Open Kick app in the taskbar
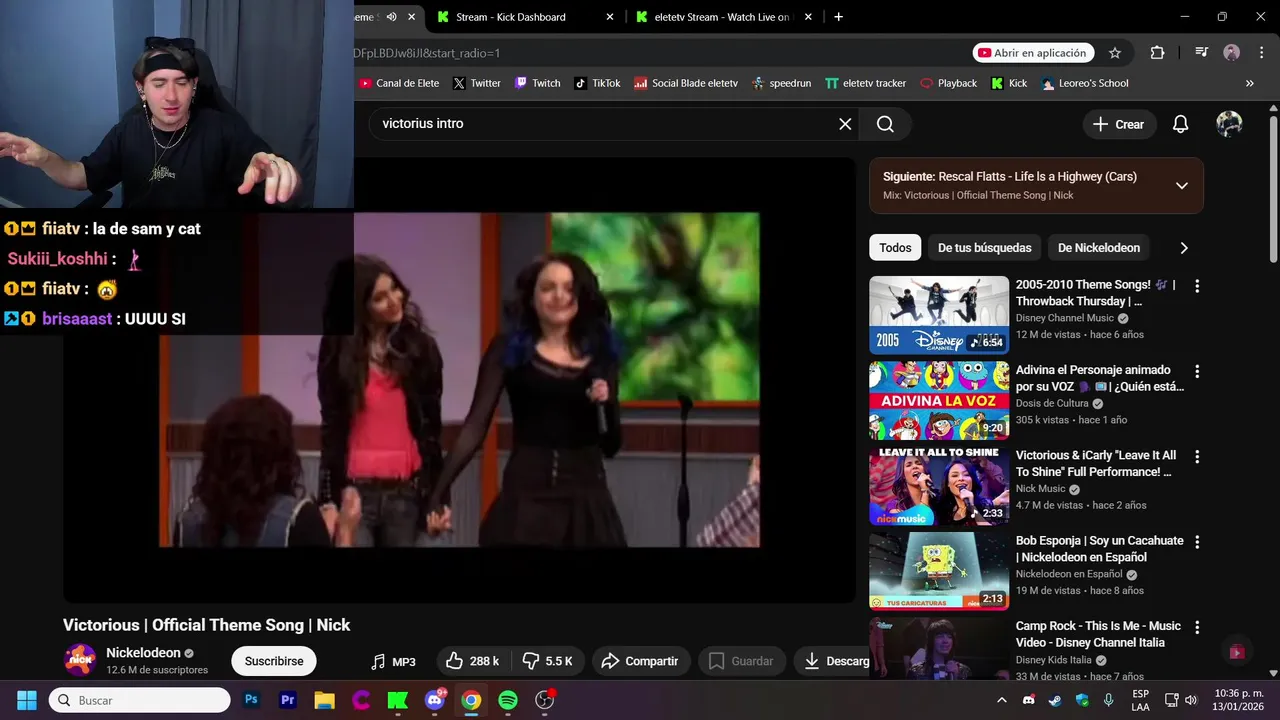1280x720 pixels. click(398, 700)
